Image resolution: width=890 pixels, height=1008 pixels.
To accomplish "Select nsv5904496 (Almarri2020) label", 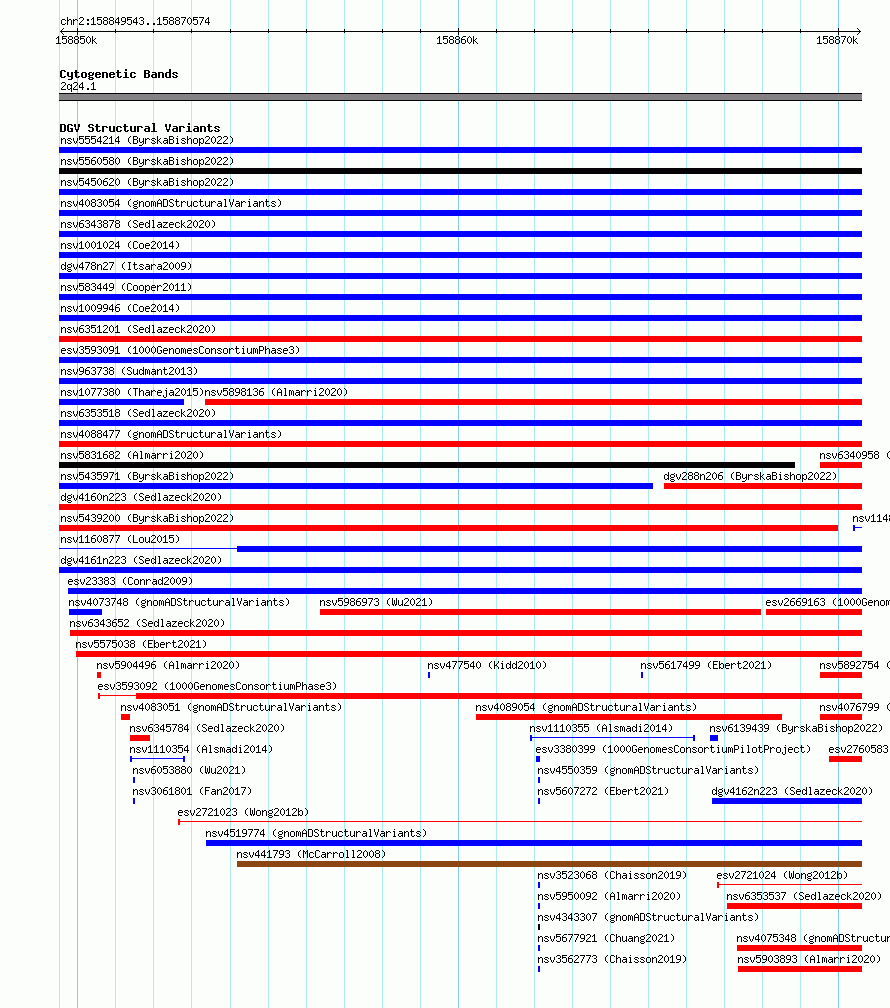I will tap(168, 665).
